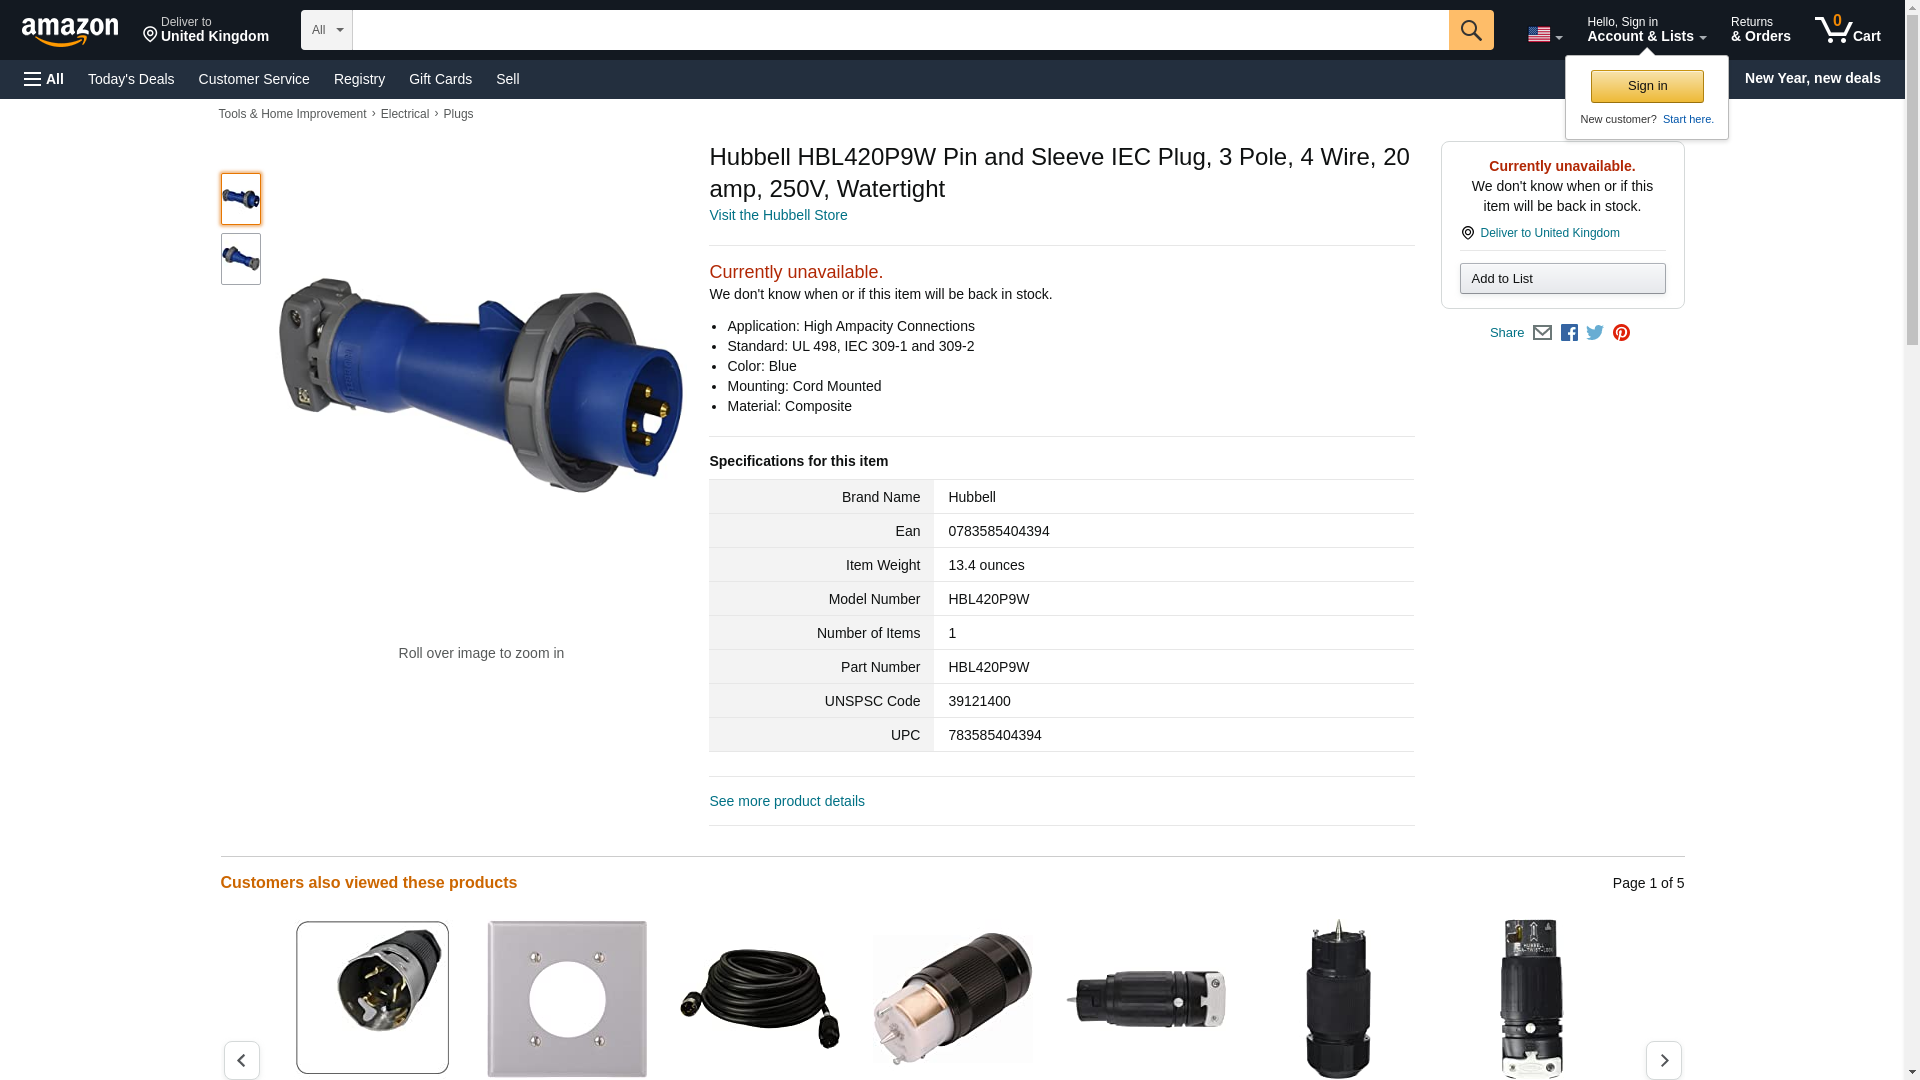Open the Amazon logo home link
This screenshot has height=1080, width=1920.
[70, 31]
